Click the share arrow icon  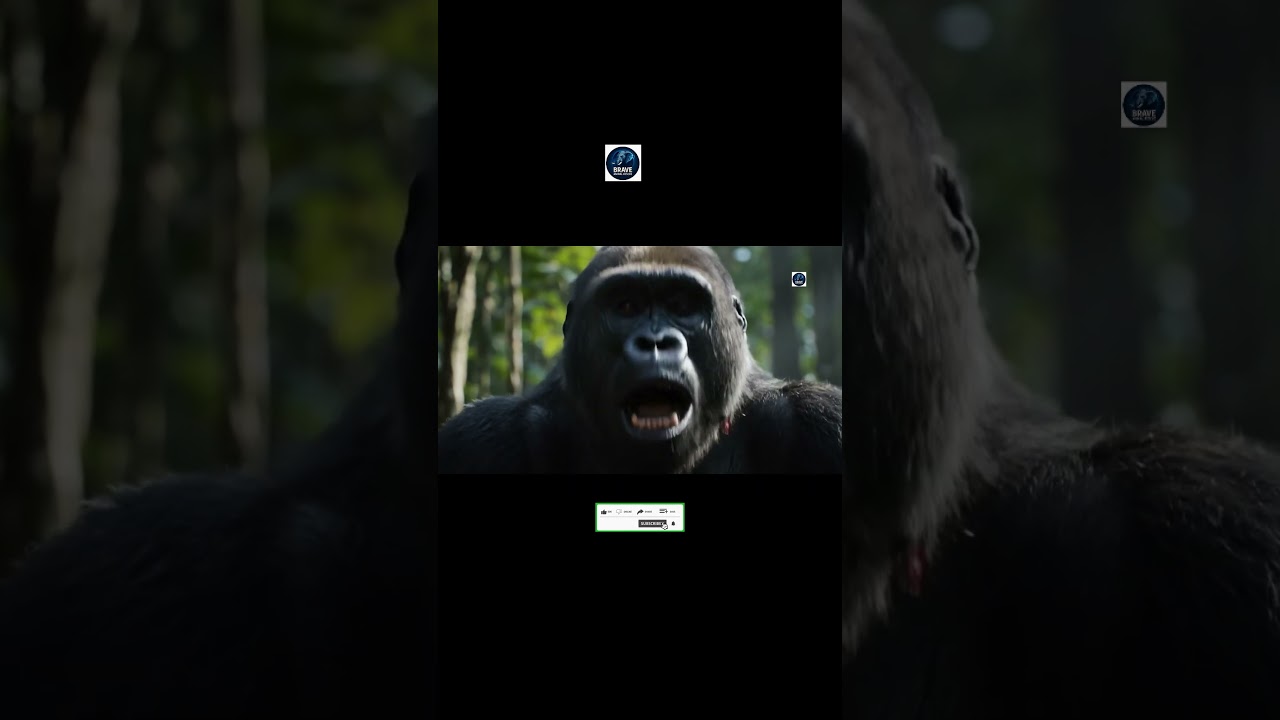[x=640, y=512]
